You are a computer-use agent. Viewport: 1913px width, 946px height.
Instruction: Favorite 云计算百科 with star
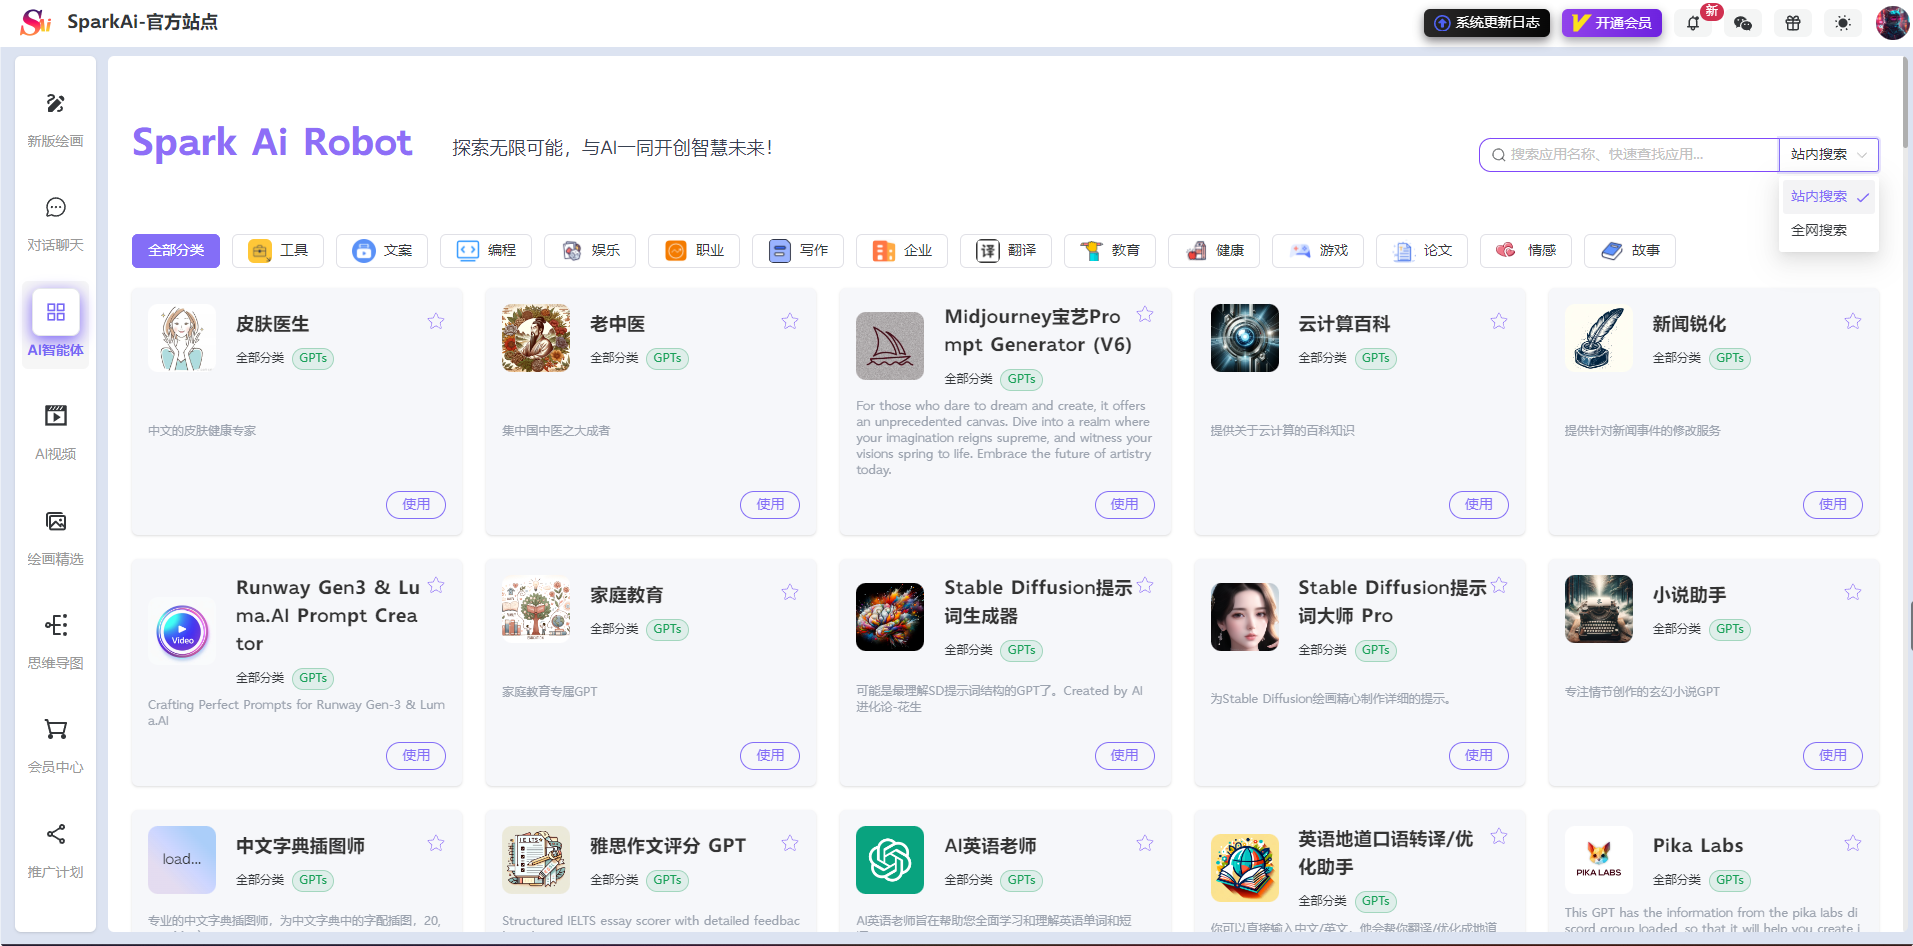click(x=1499, y=321)
